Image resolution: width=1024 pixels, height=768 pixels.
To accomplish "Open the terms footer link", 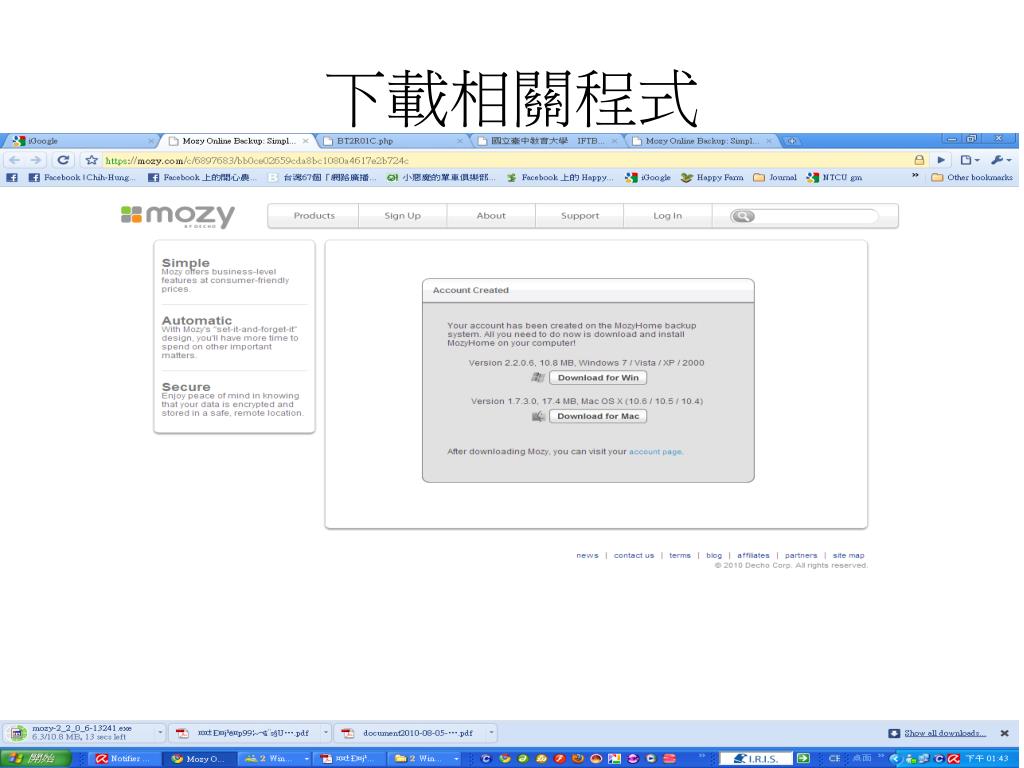I will tap(680, 555).
